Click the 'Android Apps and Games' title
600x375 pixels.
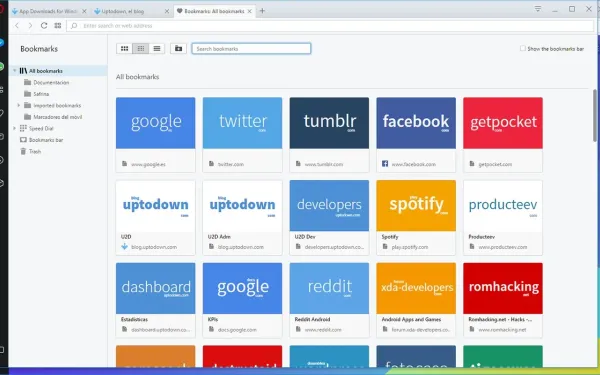click(411, 319)
